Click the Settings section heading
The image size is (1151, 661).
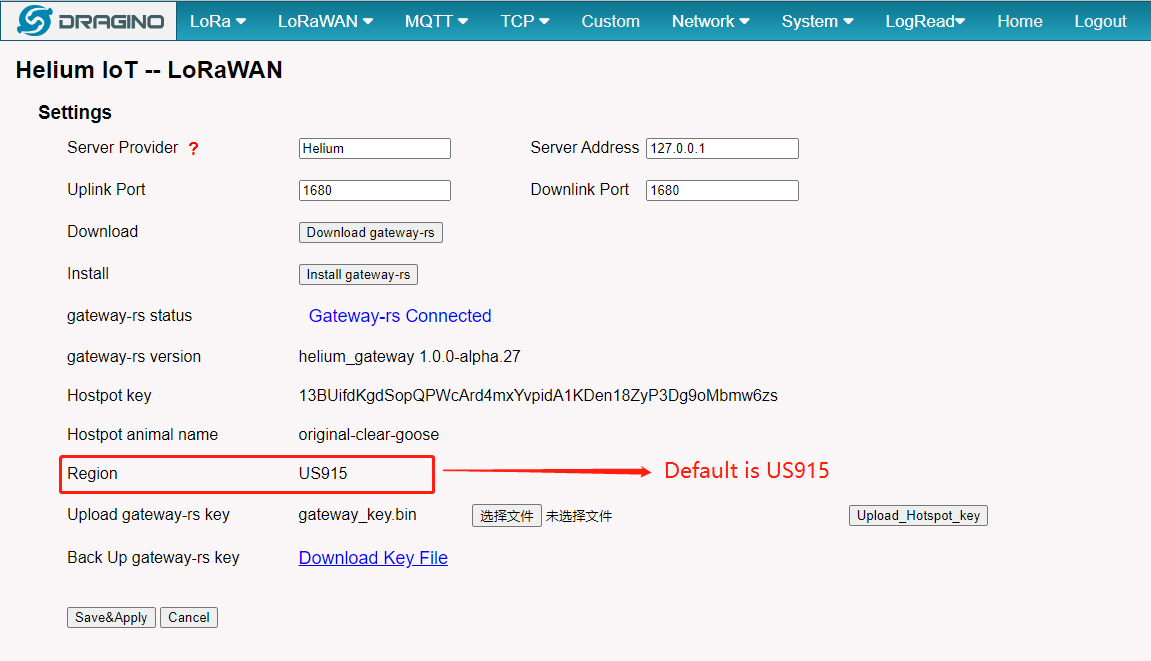pyautogui.click(x=75, y=112)
